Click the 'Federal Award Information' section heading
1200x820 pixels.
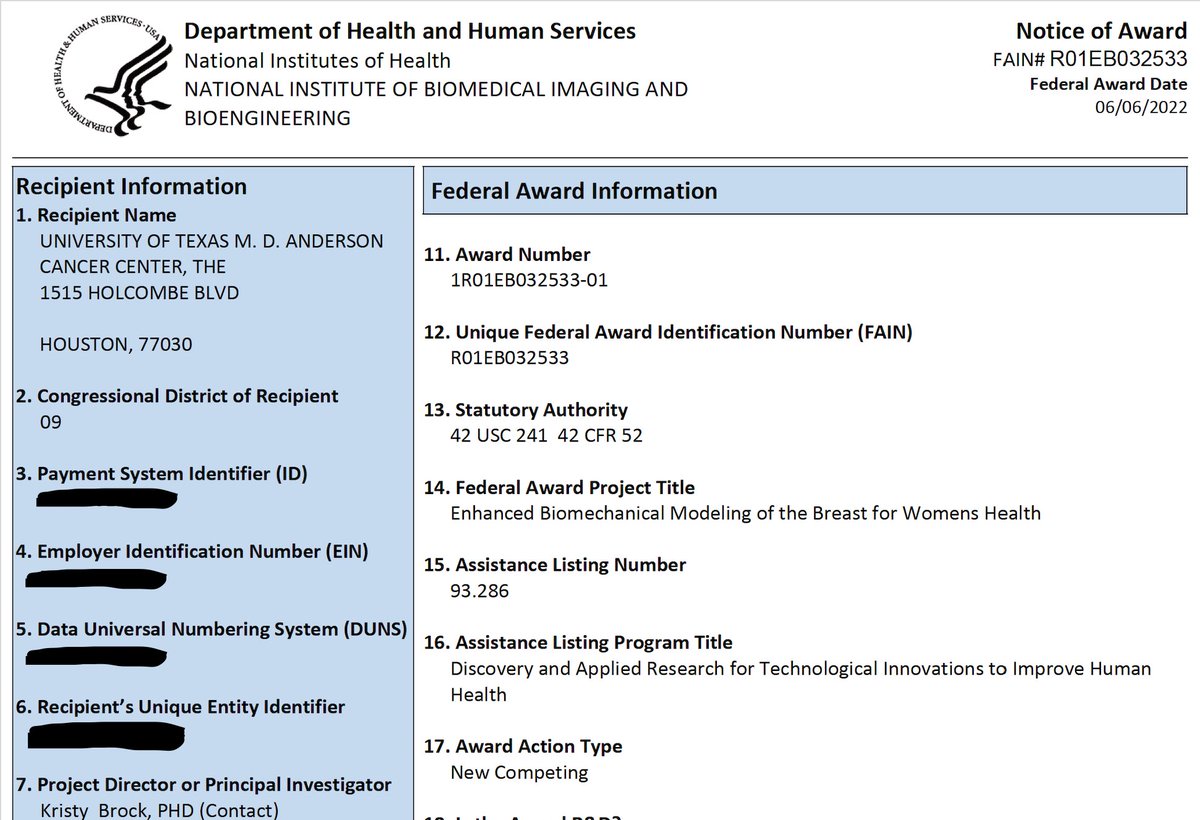(574, 191)
